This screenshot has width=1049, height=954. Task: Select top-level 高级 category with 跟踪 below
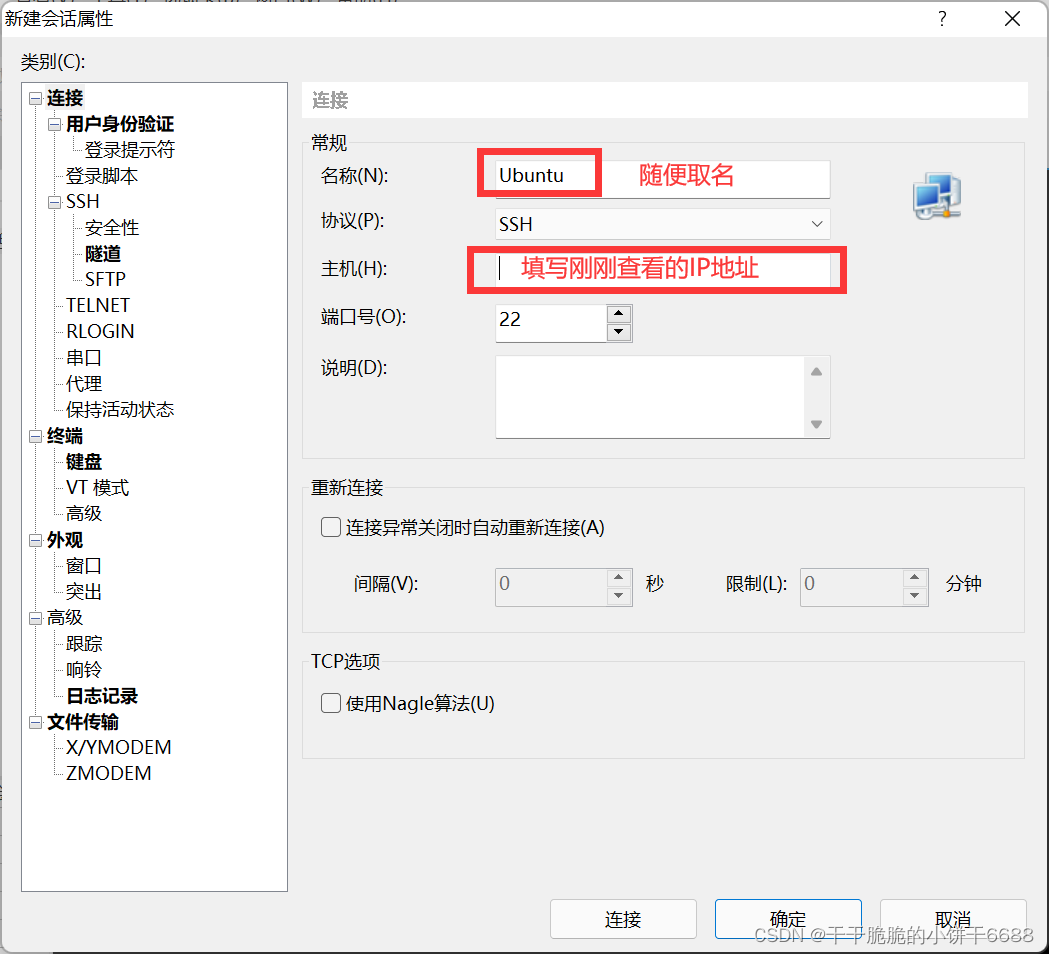point(64,618)
